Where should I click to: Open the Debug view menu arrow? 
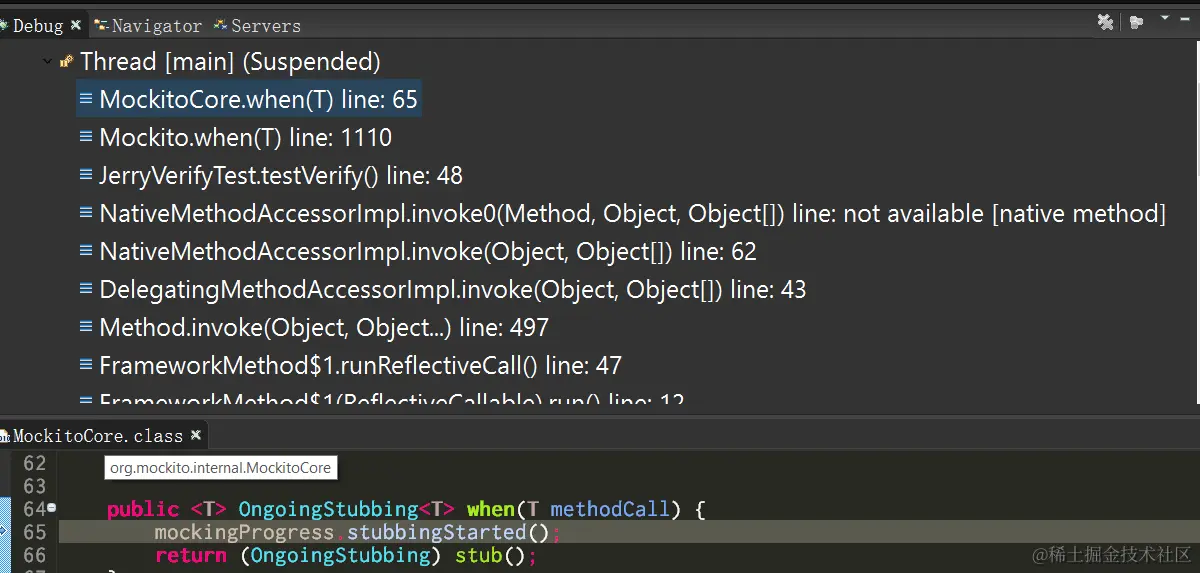pos(1165,18)
